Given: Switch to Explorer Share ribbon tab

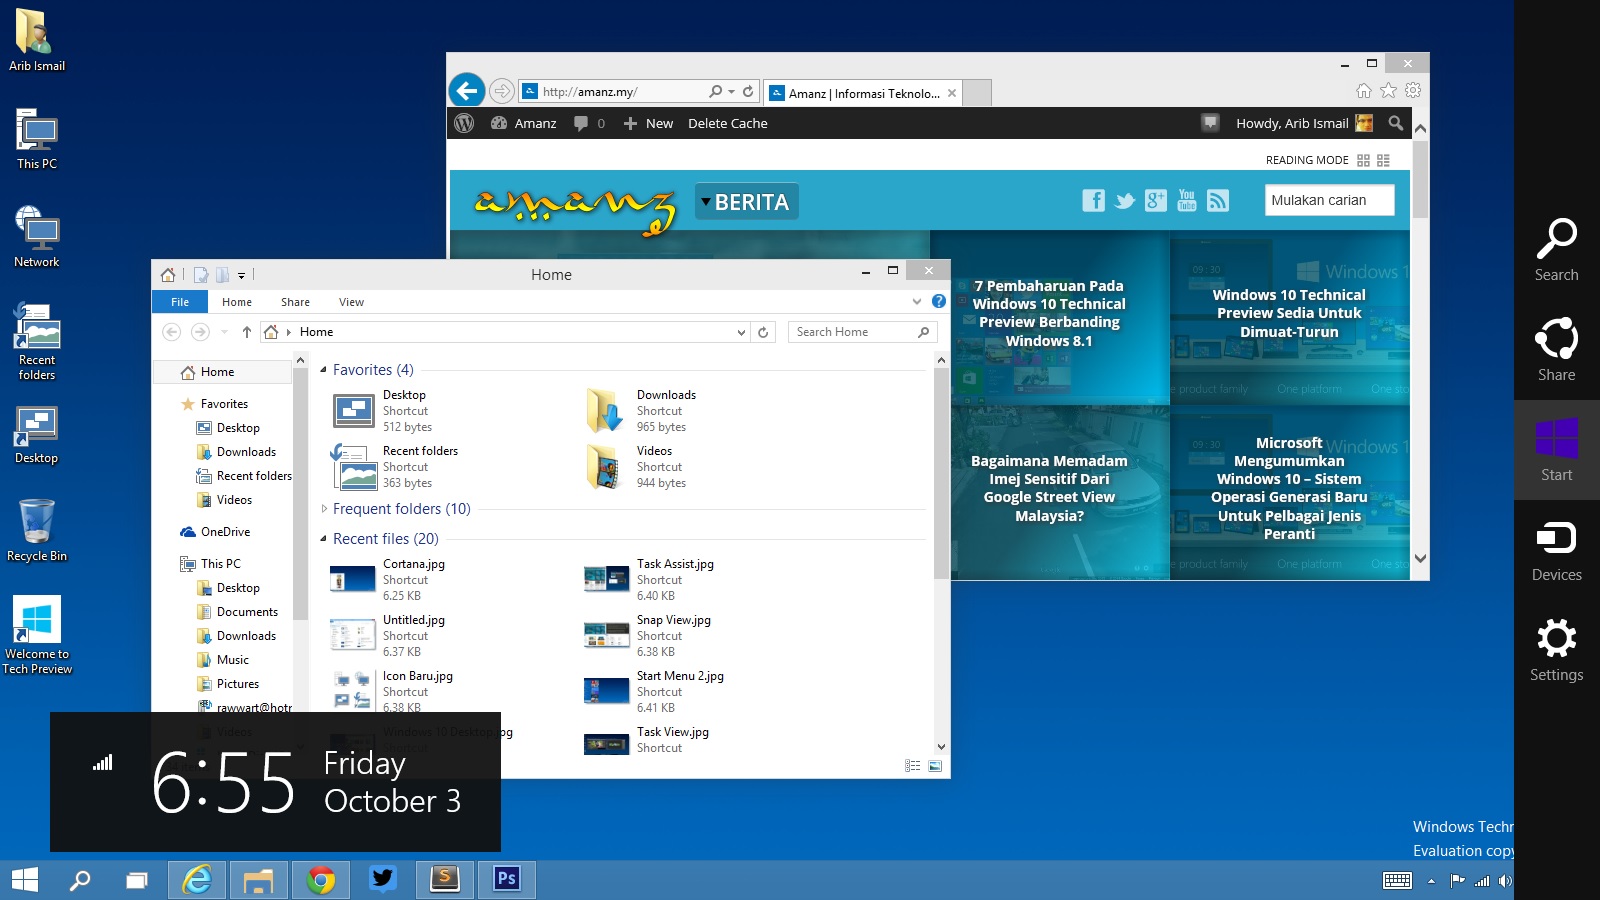Looking at the screenshot, I should pos(295,302).
